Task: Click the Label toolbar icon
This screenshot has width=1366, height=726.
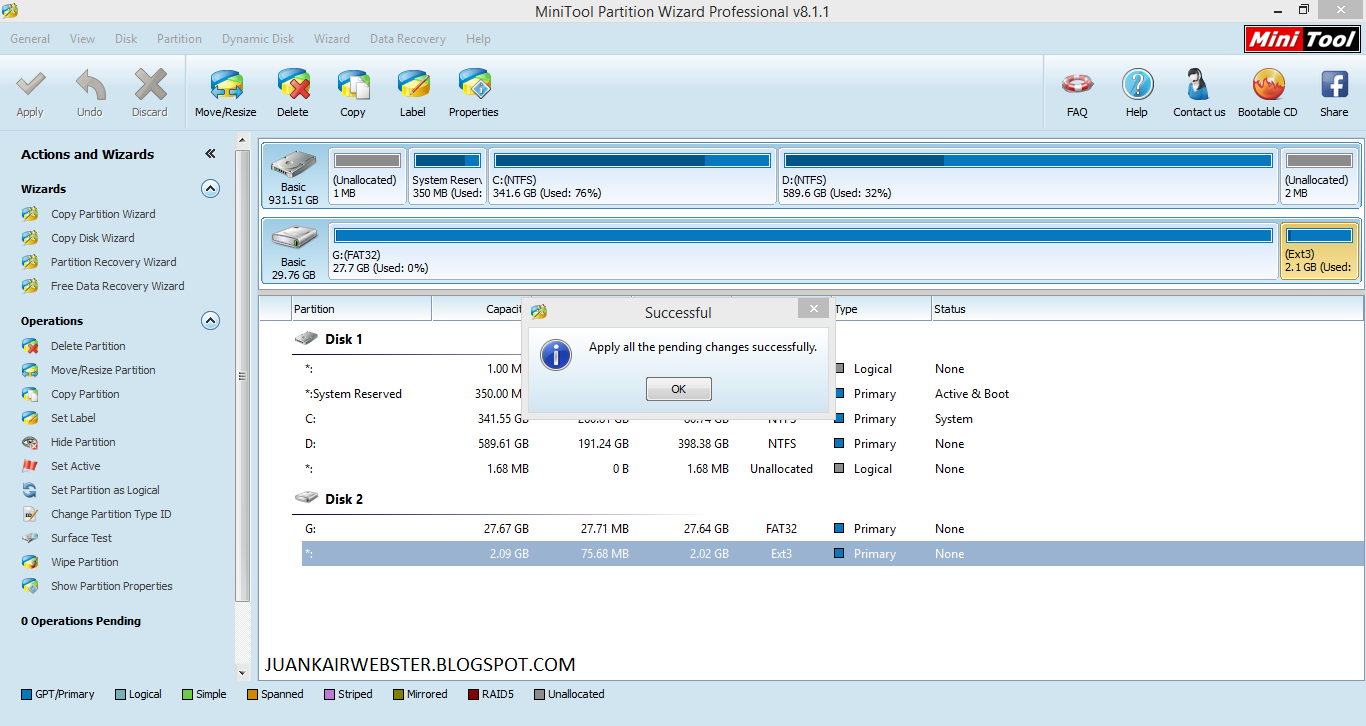Action: pyautogui.click(x=413, y=85)
